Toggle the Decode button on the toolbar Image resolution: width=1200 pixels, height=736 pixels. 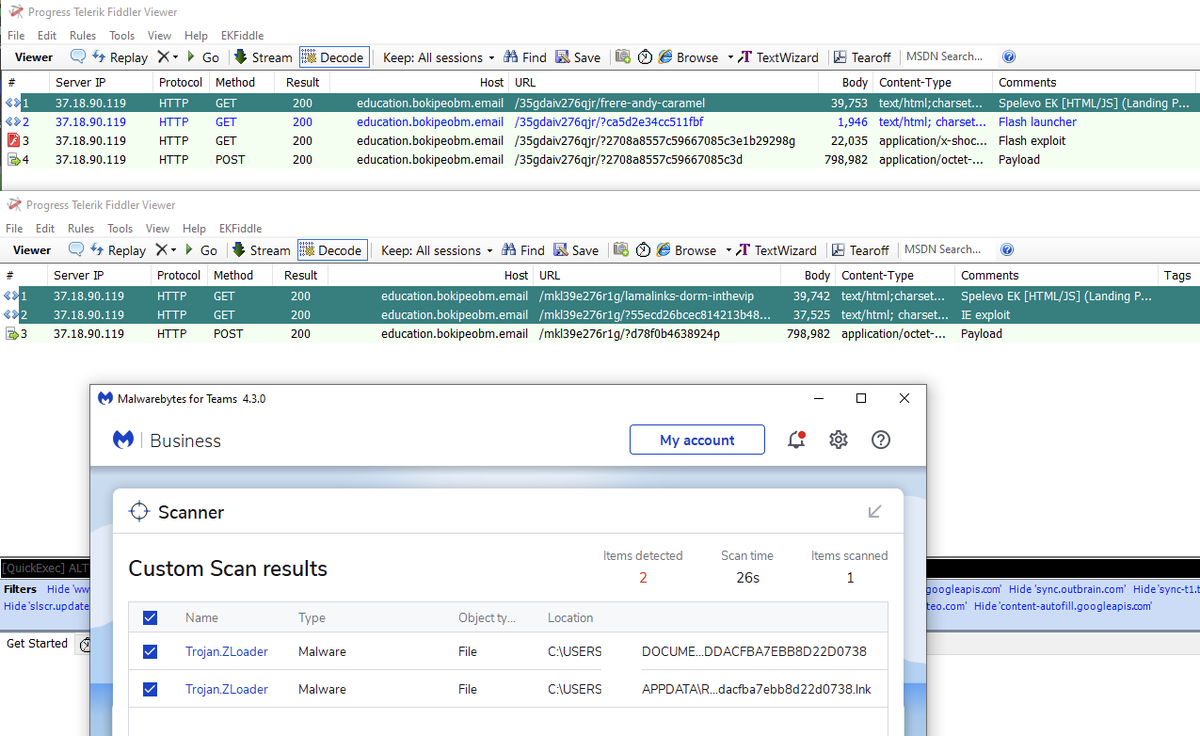[334, 57]
